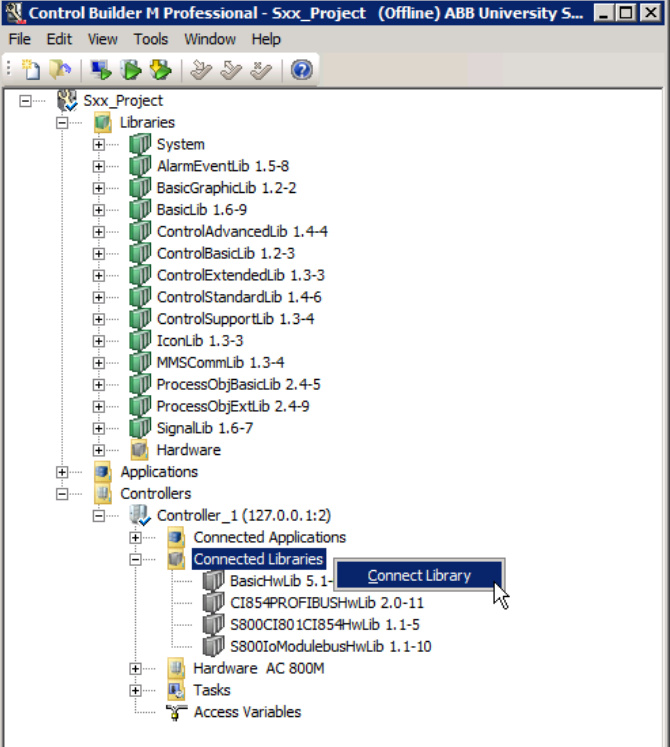Open the File menu

(x=20, y=39)
